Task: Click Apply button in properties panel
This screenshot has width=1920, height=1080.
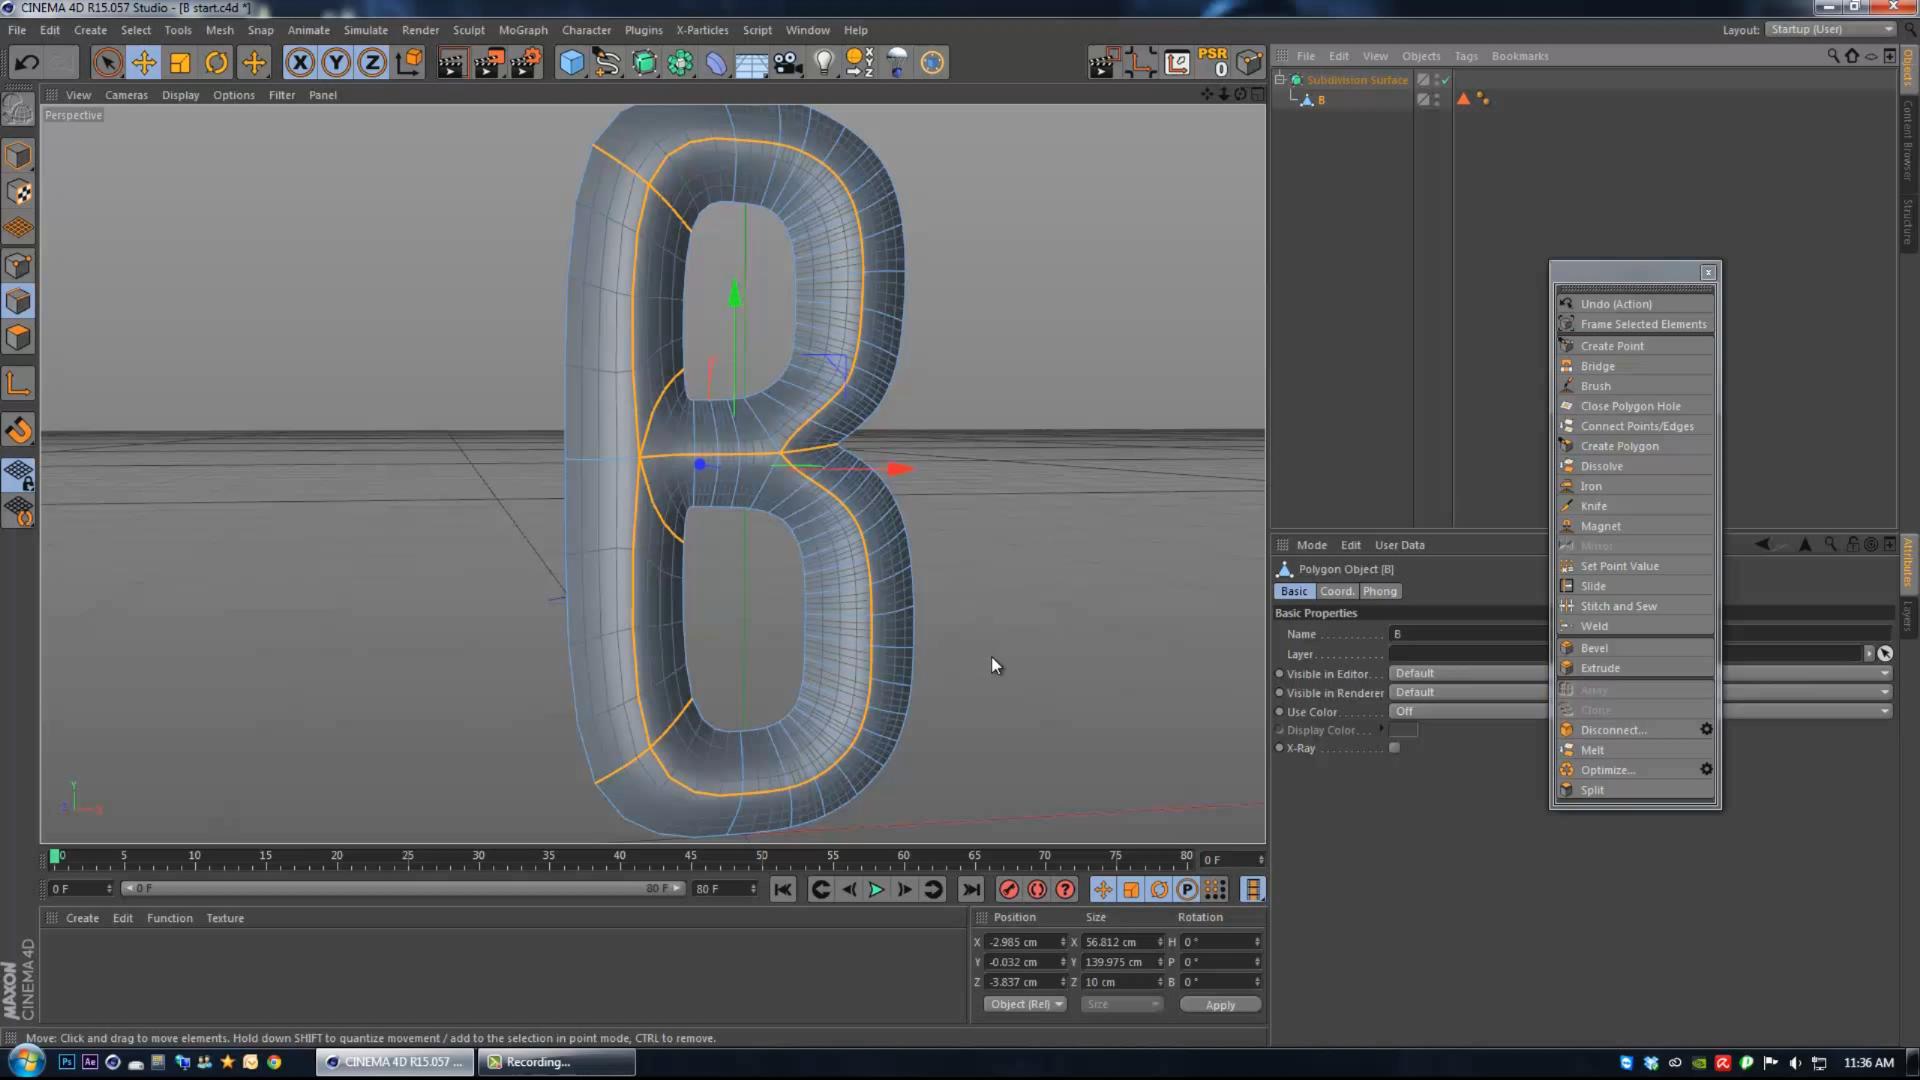Action: [x=1218, y=1005]
